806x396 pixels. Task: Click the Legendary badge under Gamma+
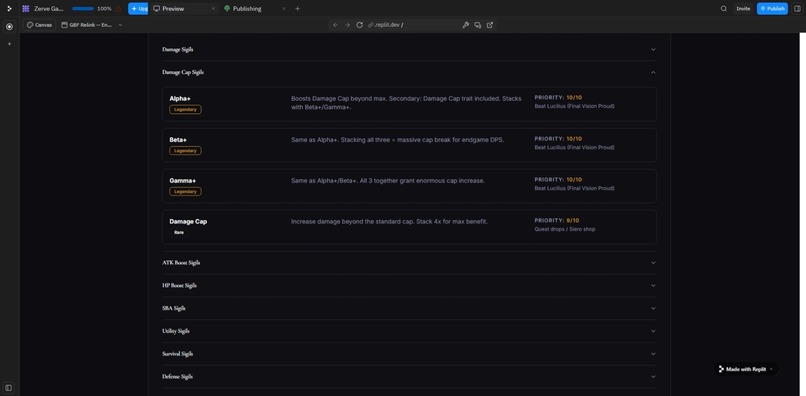click(186, 191)
